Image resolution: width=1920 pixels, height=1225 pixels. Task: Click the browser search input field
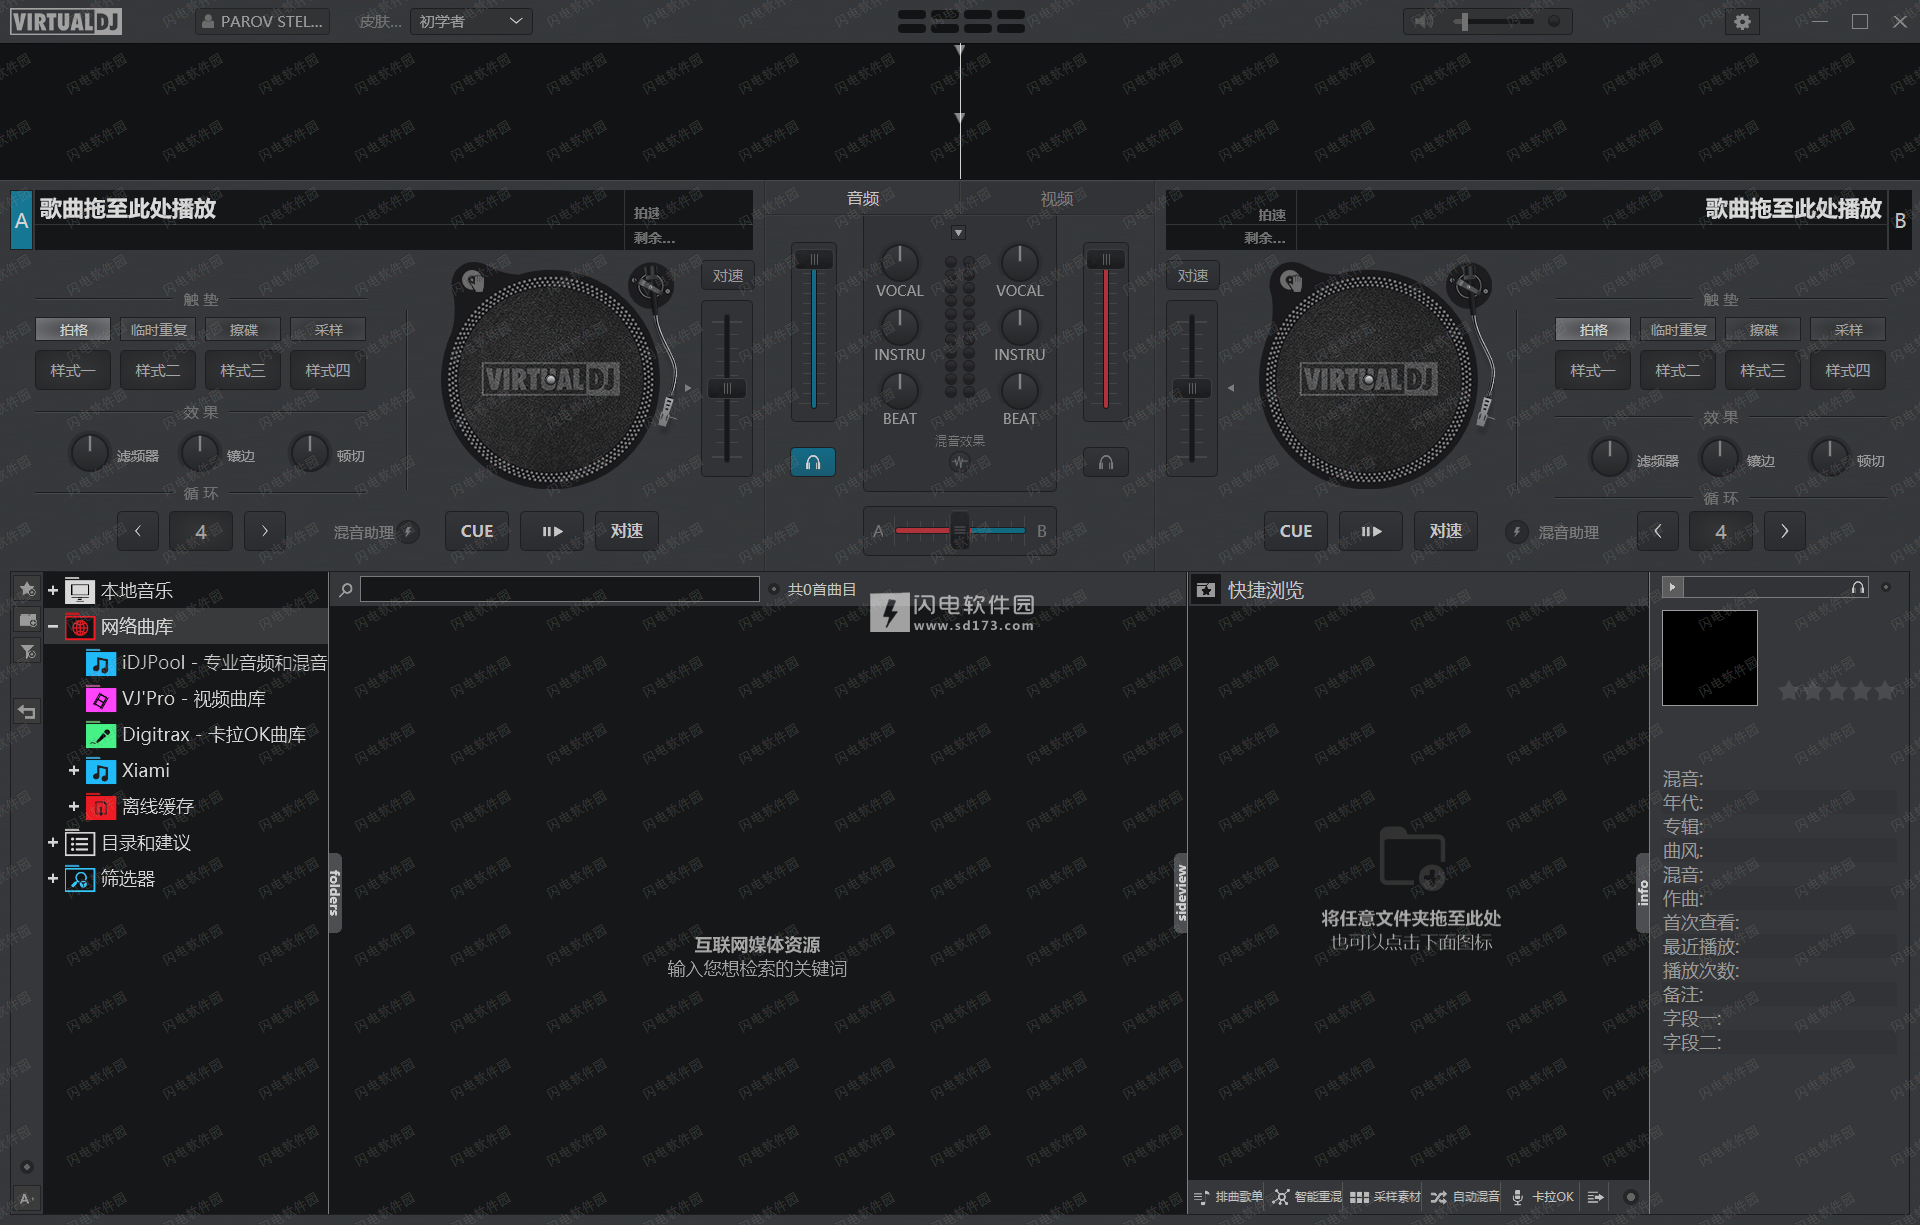click(559, 590)
